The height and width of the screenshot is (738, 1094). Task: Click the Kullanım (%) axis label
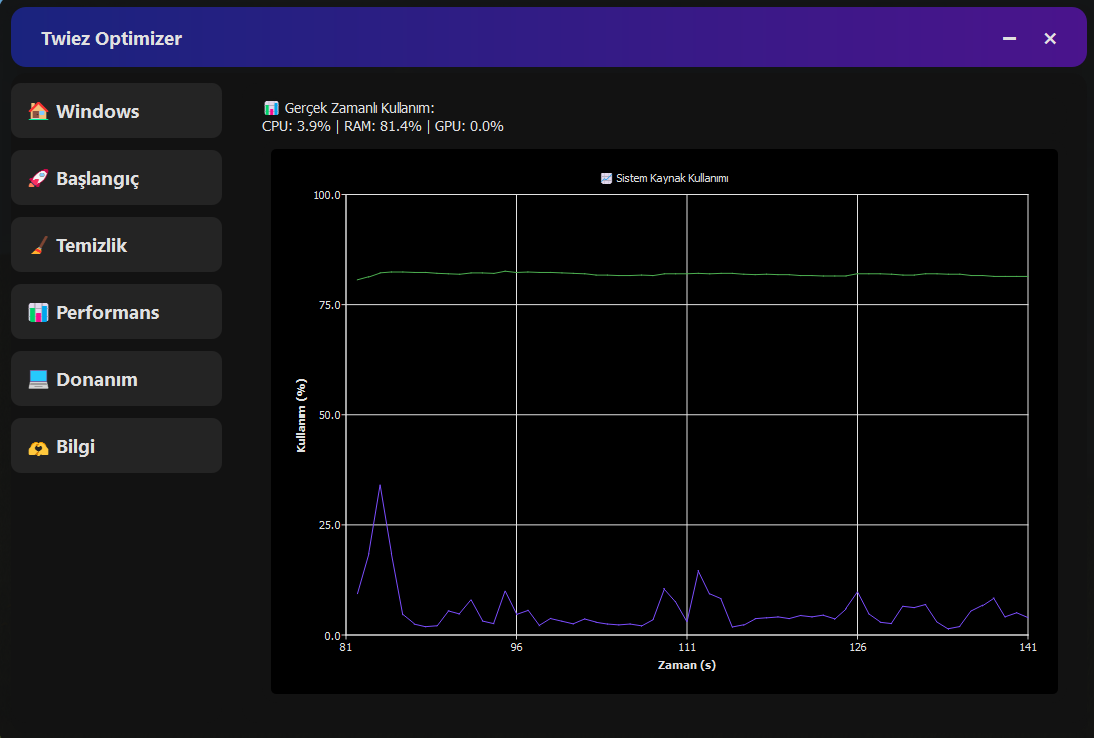301,416
